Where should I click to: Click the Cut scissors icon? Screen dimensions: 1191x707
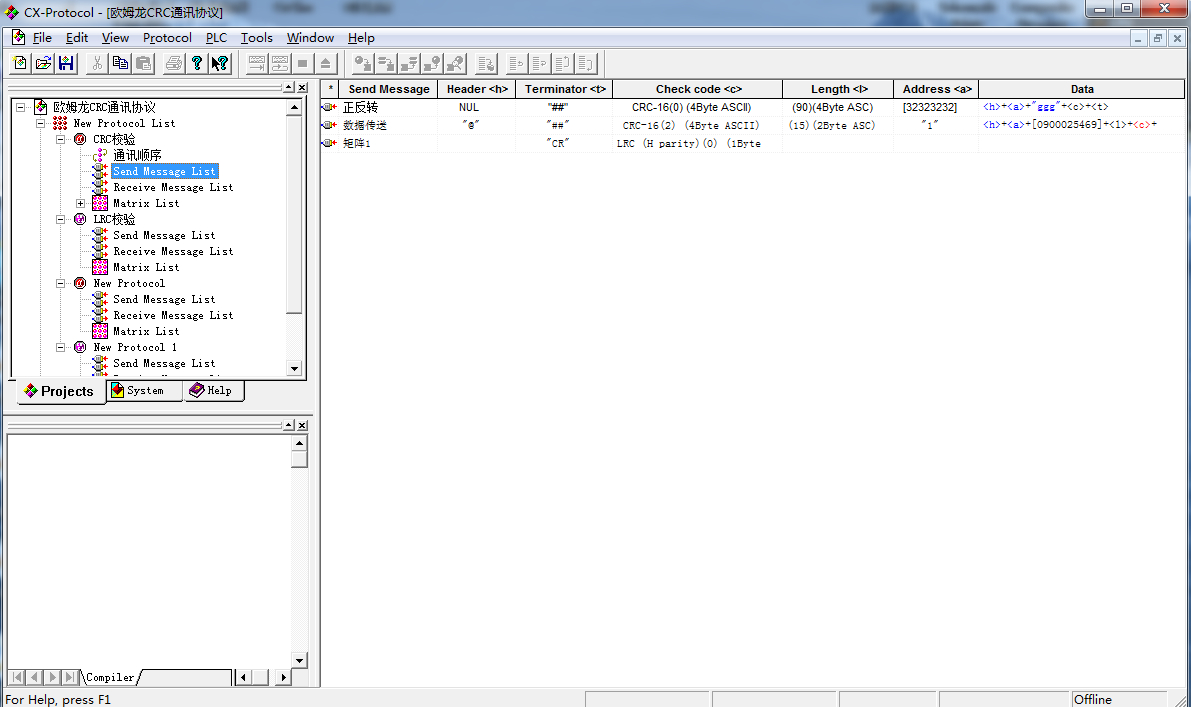click(97, 64)
